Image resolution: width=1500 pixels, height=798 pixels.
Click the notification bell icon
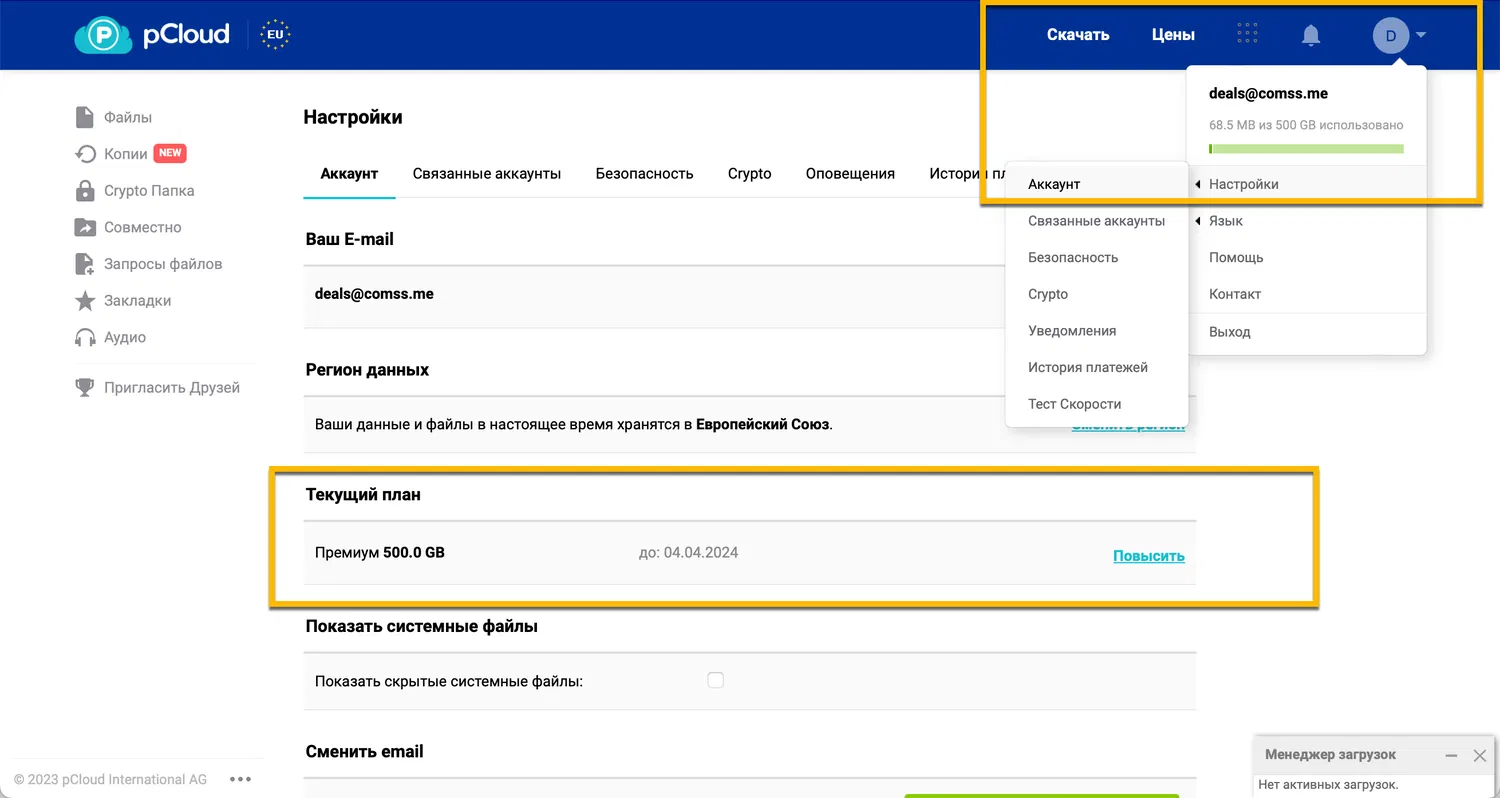tap(1311, 35)
